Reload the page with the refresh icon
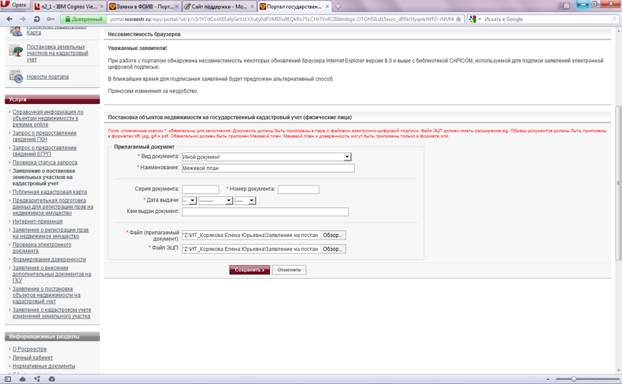The height and width of the screenshot is (384, 622). pyautogui.click(x=36, y=19)
